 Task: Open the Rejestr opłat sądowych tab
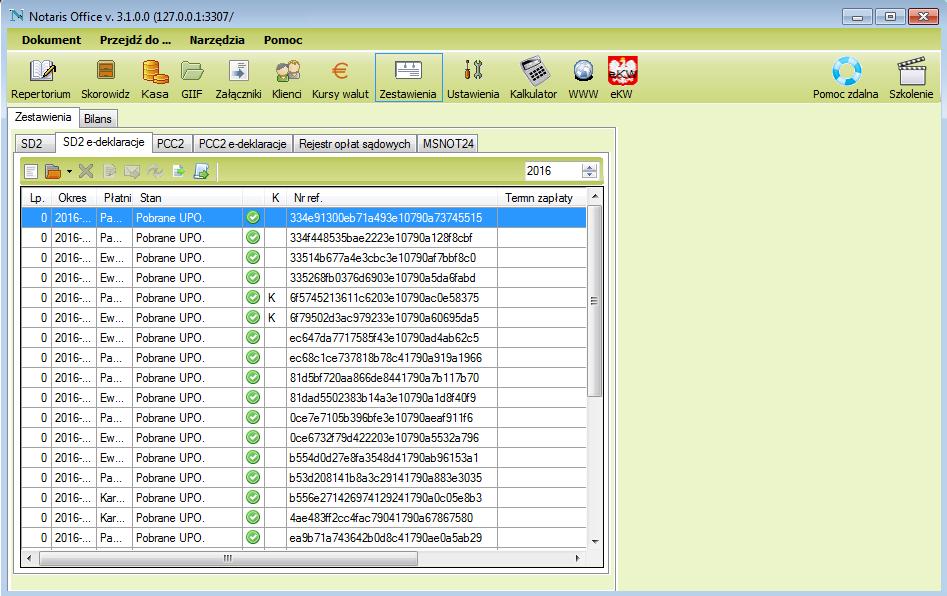click(355, 144)
